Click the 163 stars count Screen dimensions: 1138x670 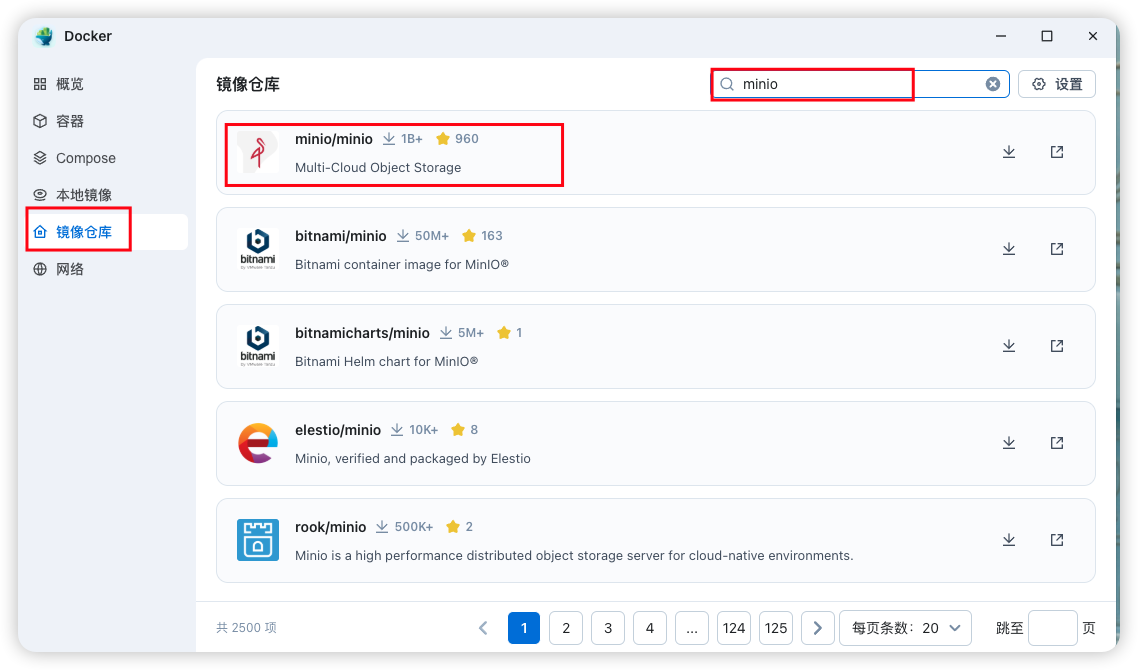pyautogui.click(x=491, y=236)
